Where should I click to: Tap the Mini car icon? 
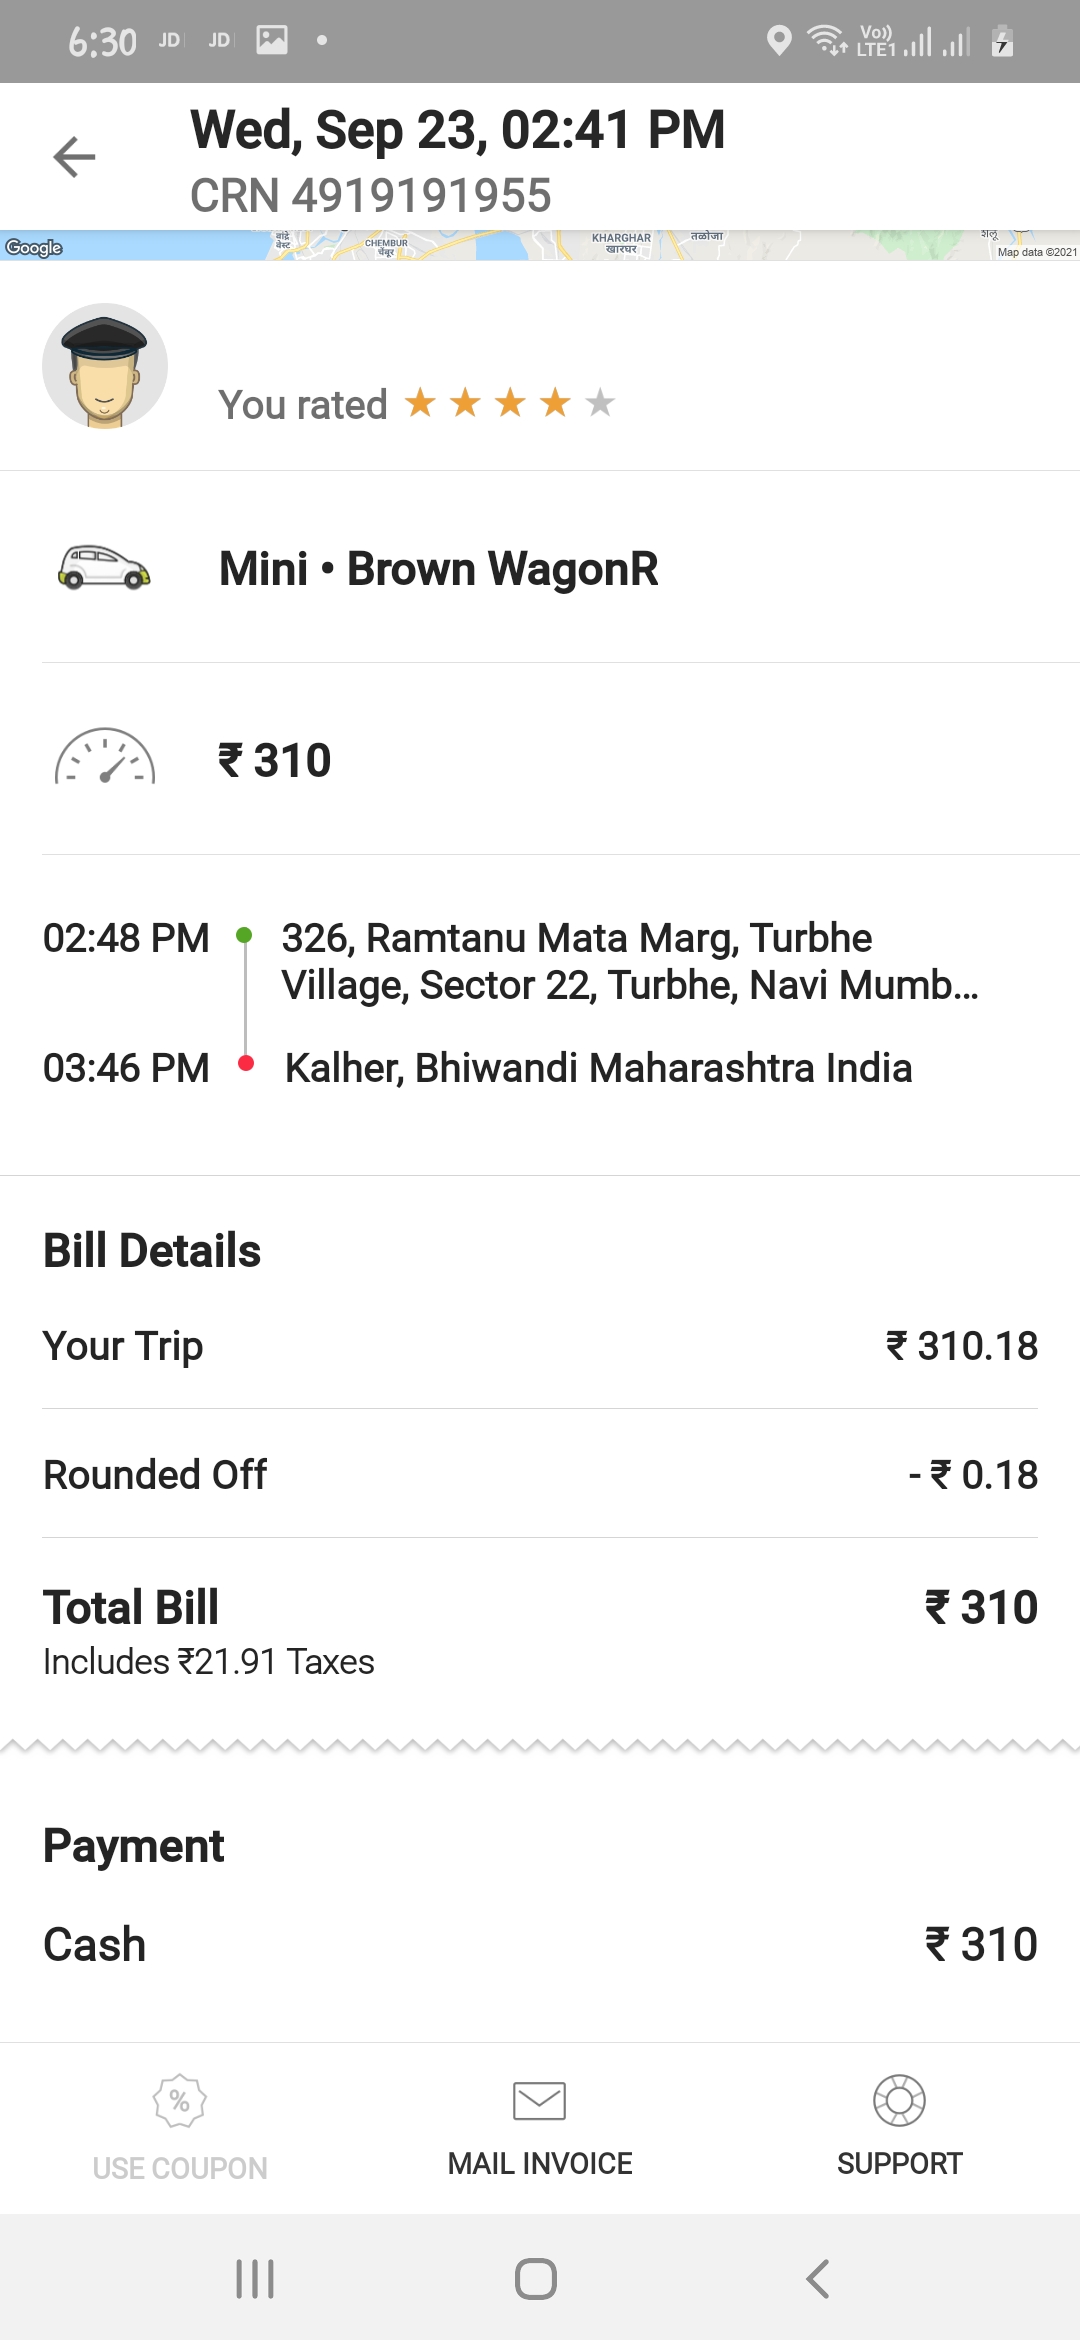(x=104, y=568)
